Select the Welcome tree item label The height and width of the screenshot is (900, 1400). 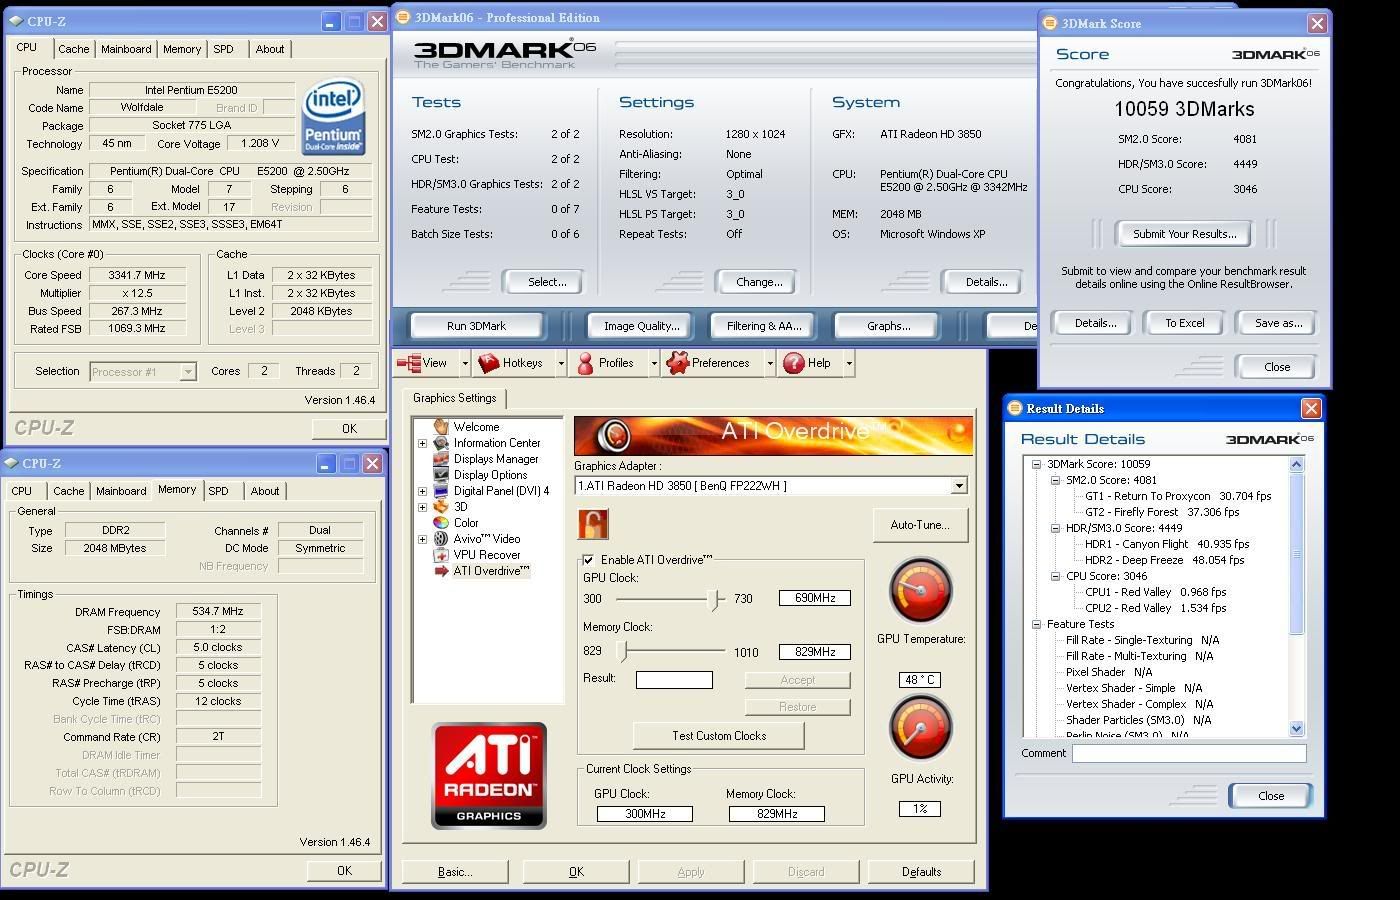476,427
